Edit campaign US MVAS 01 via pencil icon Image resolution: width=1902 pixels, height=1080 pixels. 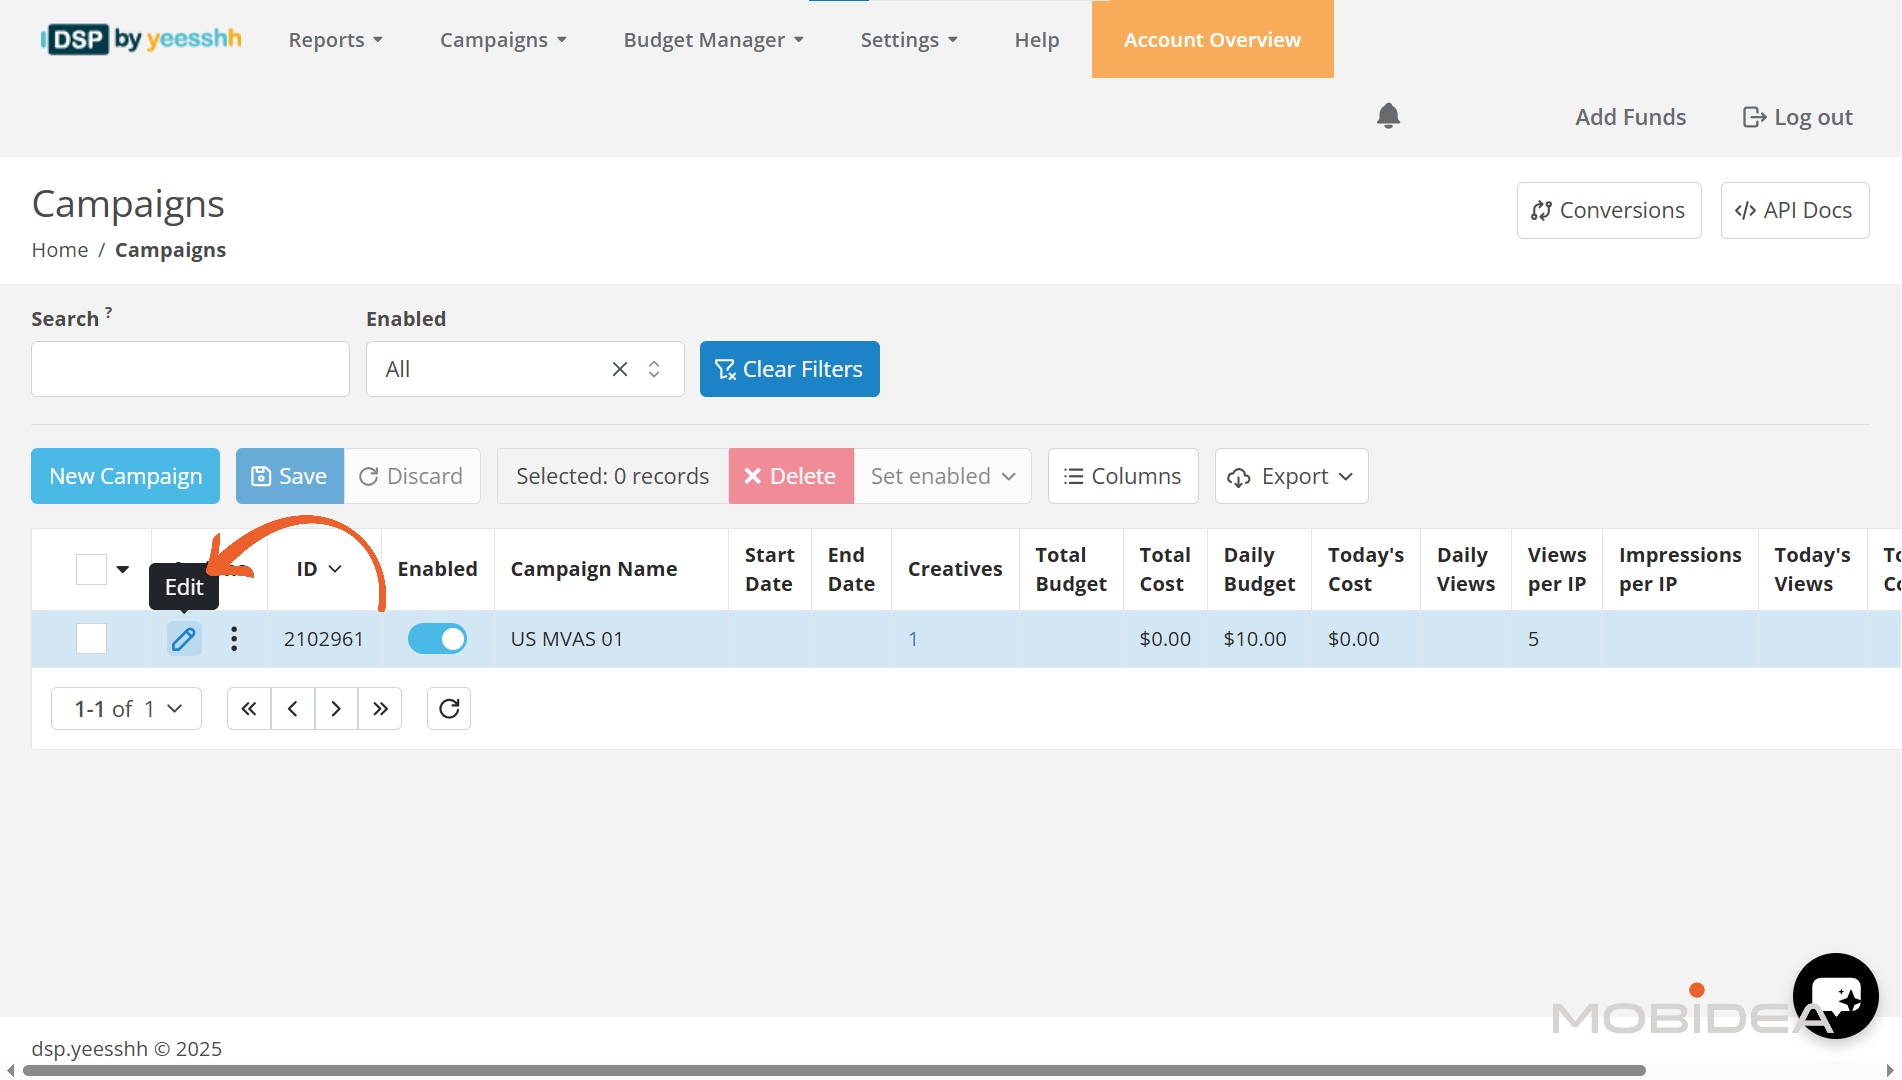[x=184, y=639]
